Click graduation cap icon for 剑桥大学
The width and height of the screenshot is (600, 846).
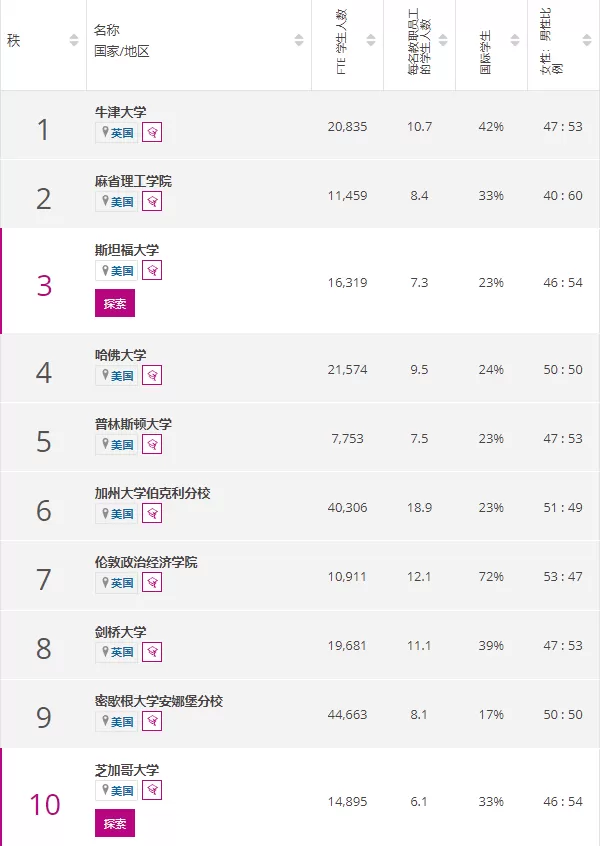[x=152, y=651]
